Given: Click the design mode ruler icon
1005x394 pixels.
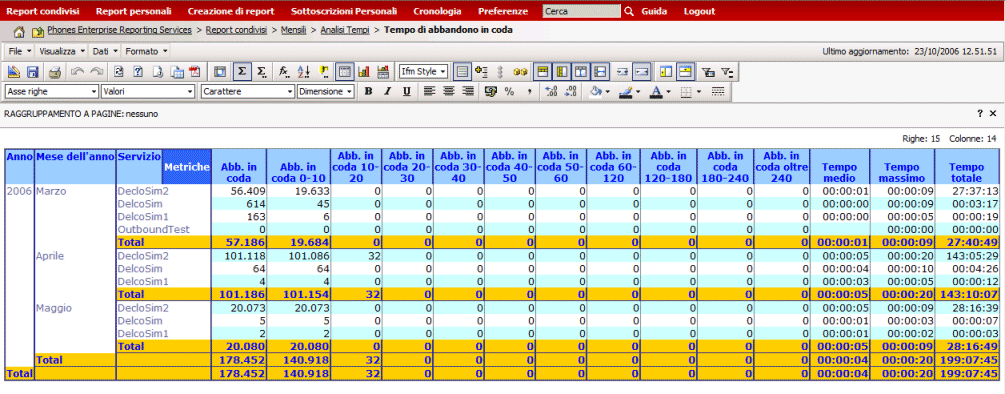Looking at the screenshot, I should [x=13, y=72].
